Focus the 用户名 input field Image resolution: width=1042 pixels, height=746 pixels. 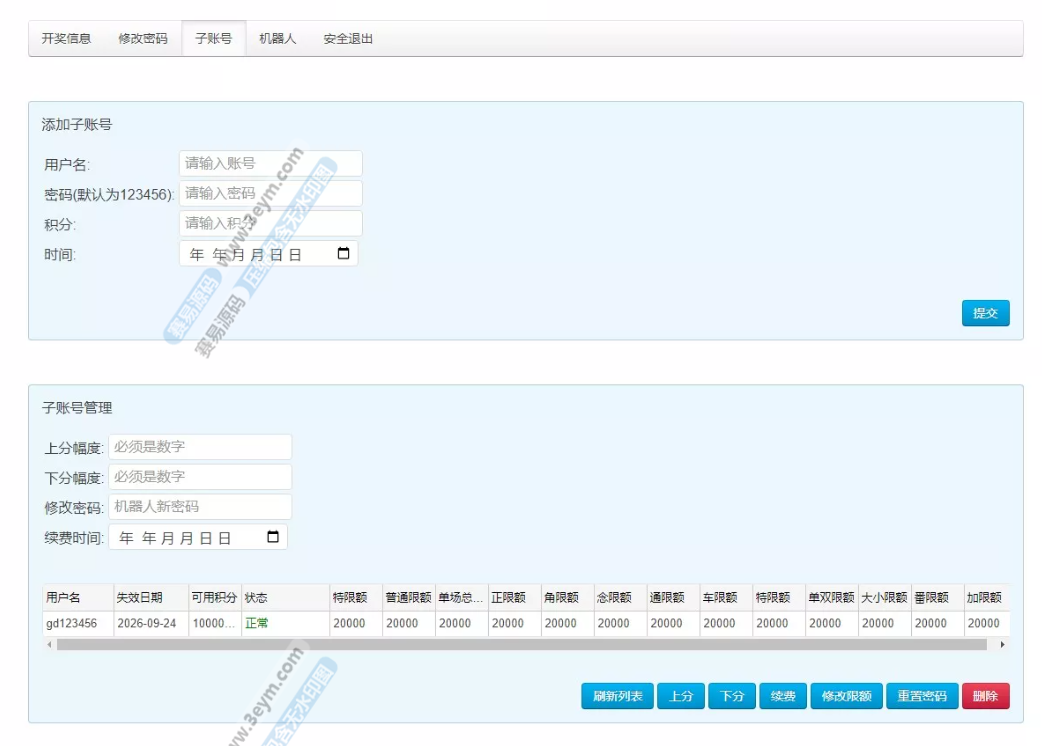point(270,163)
